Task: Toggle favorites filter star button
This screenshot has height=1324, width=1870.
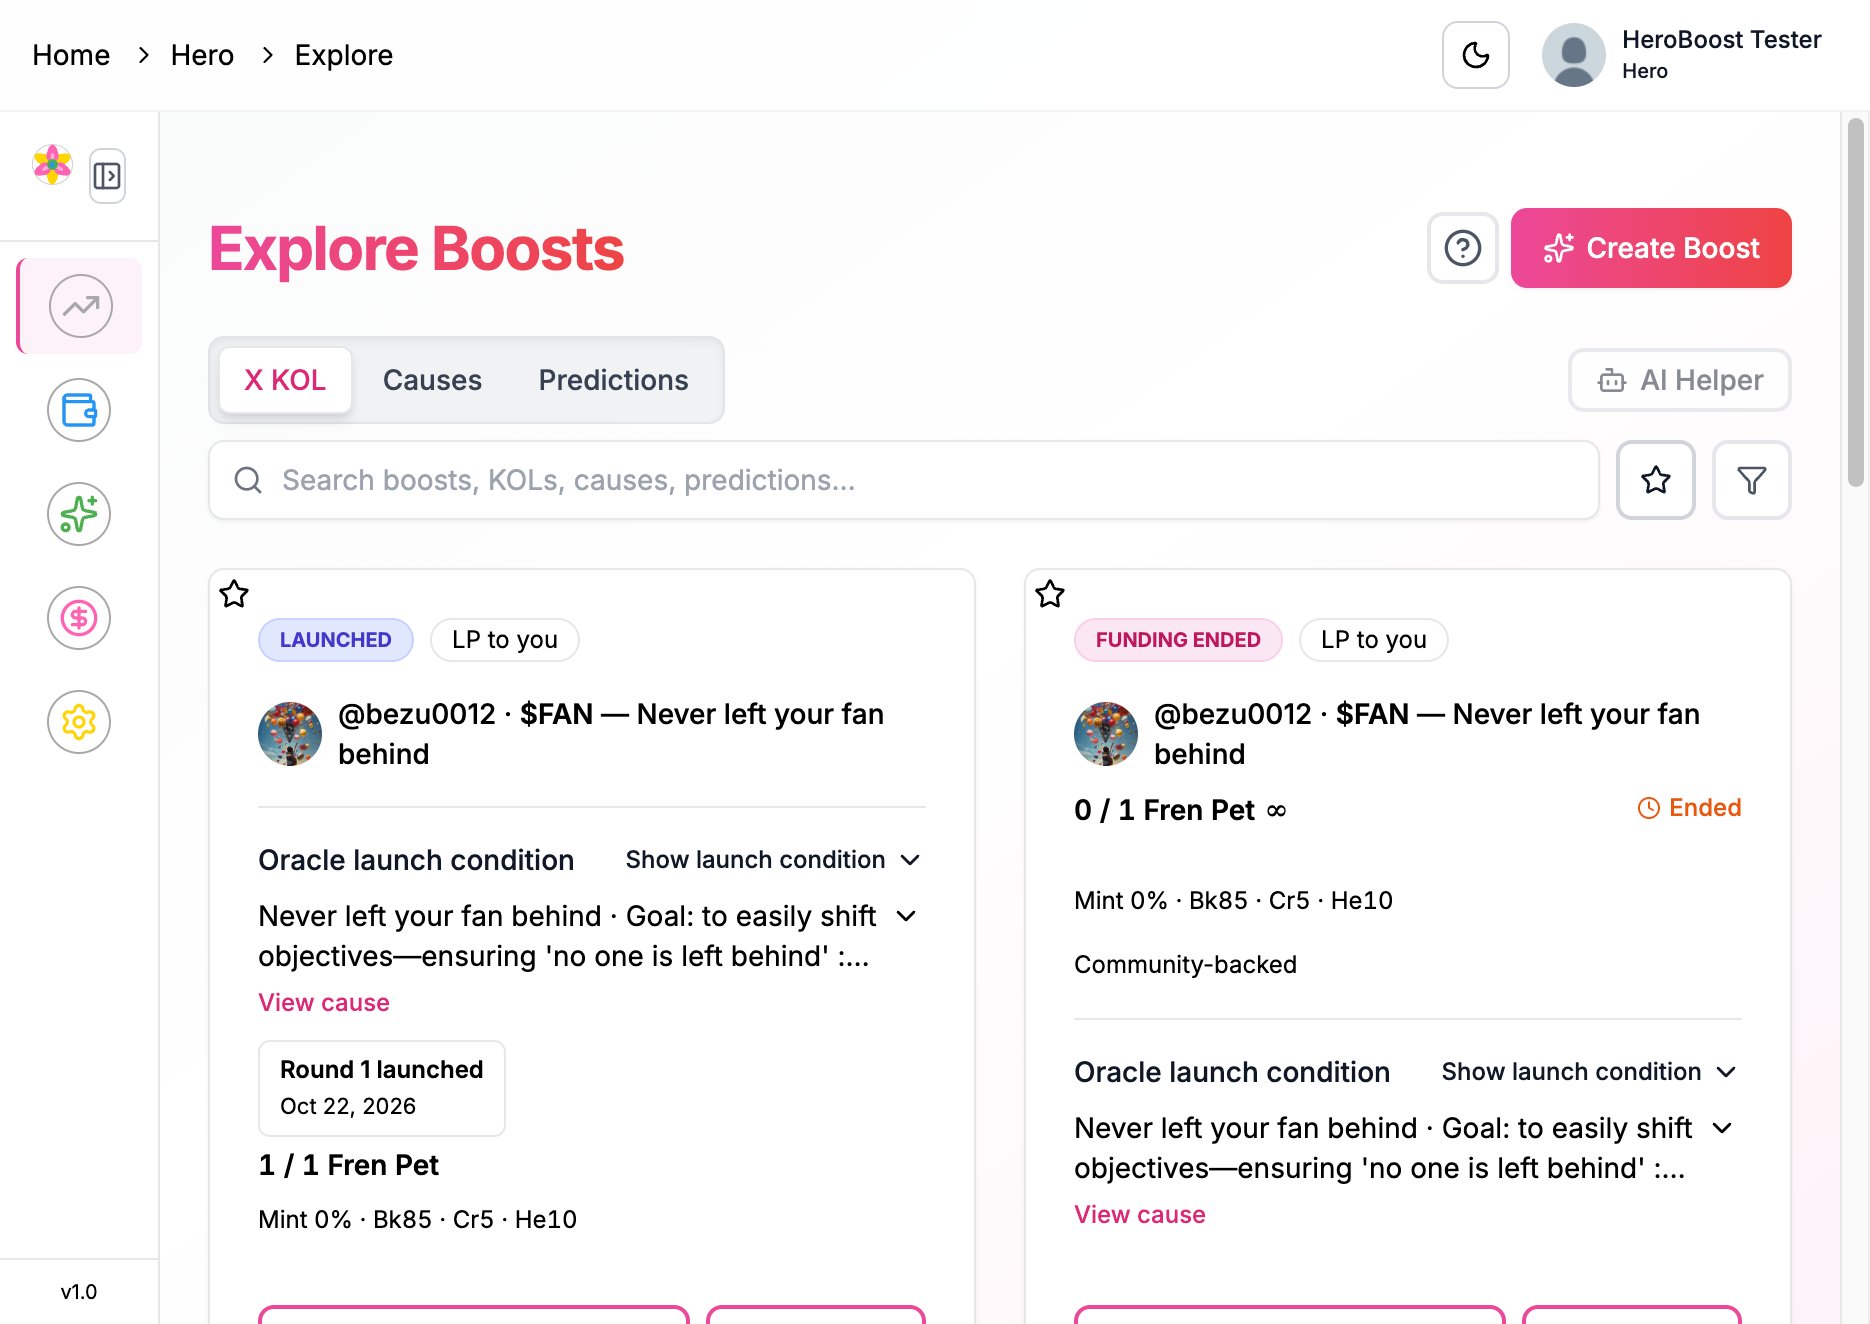Action: tap(1656, 480)
